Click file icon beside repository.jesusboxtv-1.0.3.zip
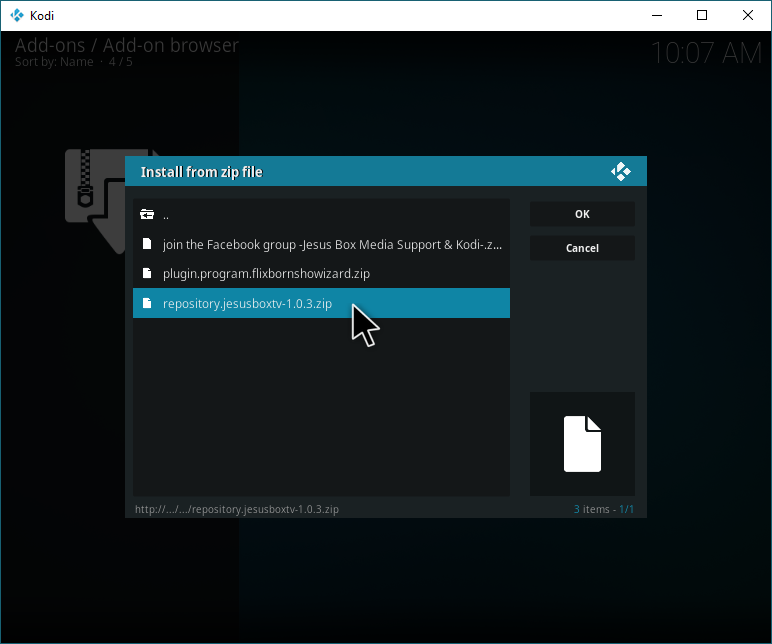The height and width of the screenshot is (644, 772). [x=147, y=303]
